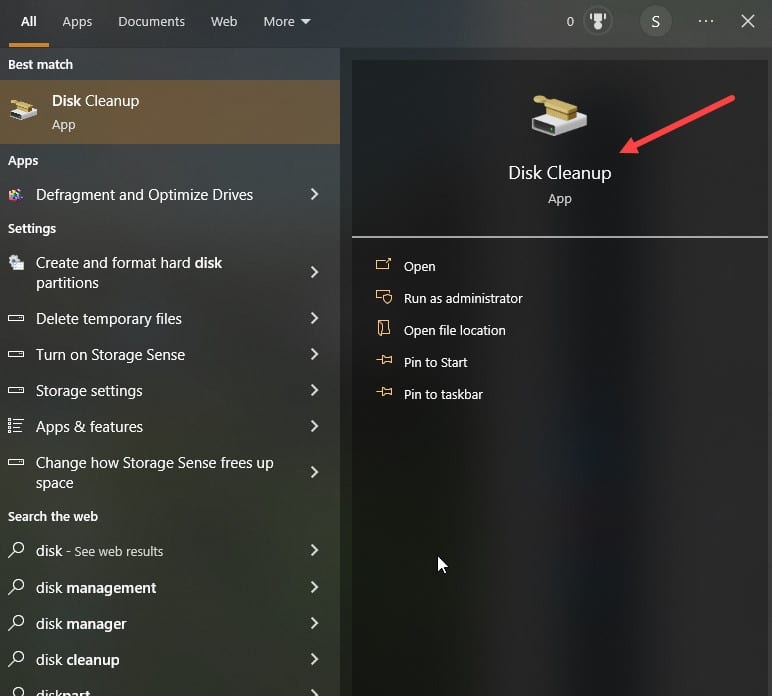Click the Open action icon
772x696 pixels.
pyautogui.click(x=384, y=264)
